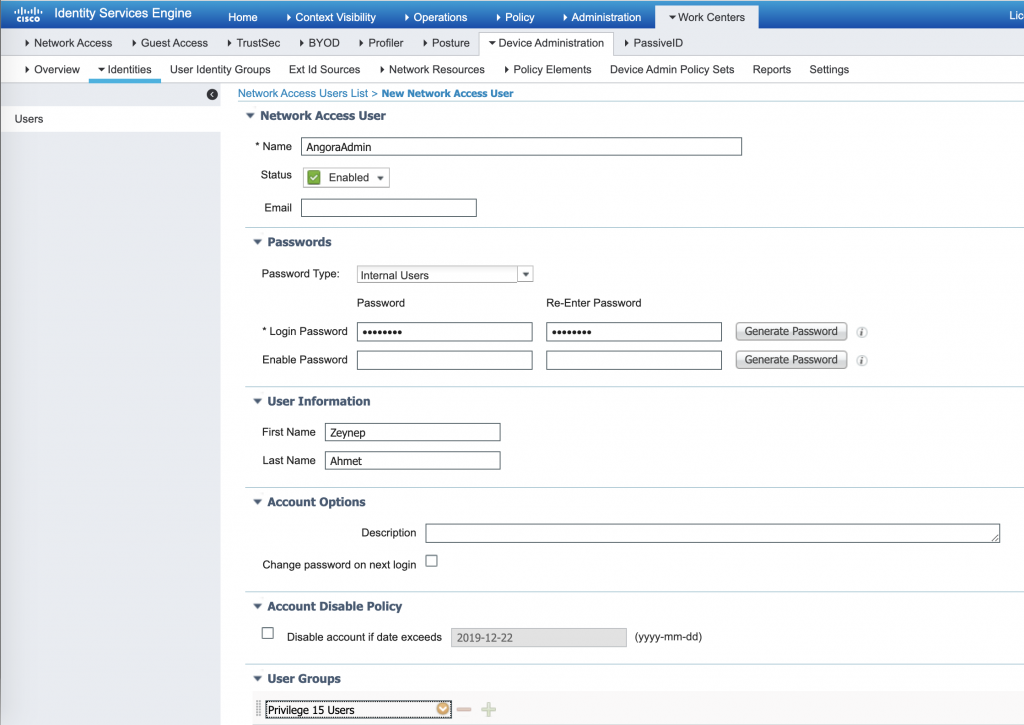Screen dimensions: 1024x725
Task: Click the Enable Password field
Action: (445, 361)
